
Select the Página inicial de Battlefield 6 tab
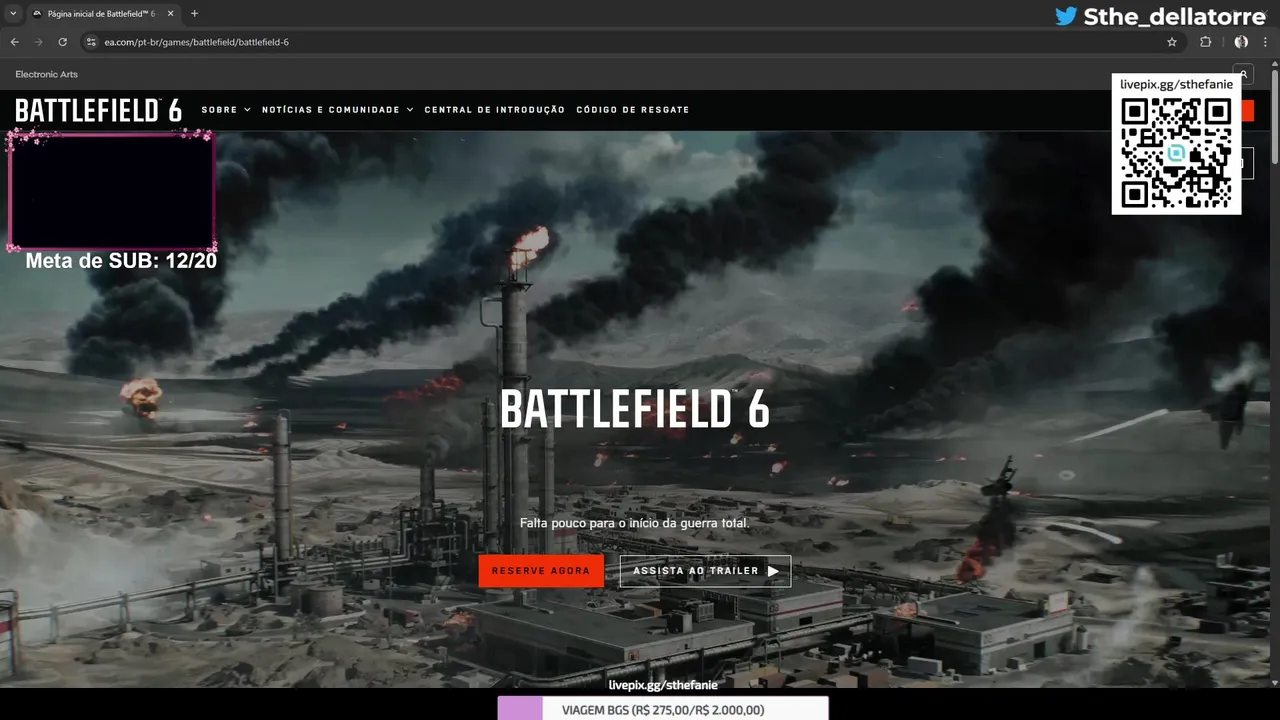tap(101, 14)
